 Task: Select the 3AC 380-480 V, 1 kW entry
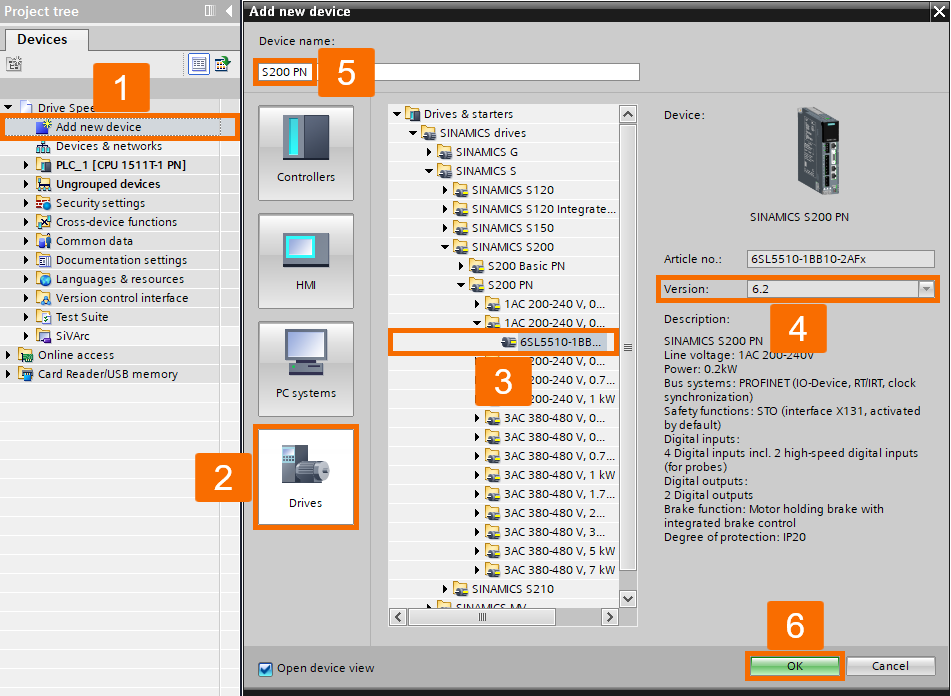point(559,475)
